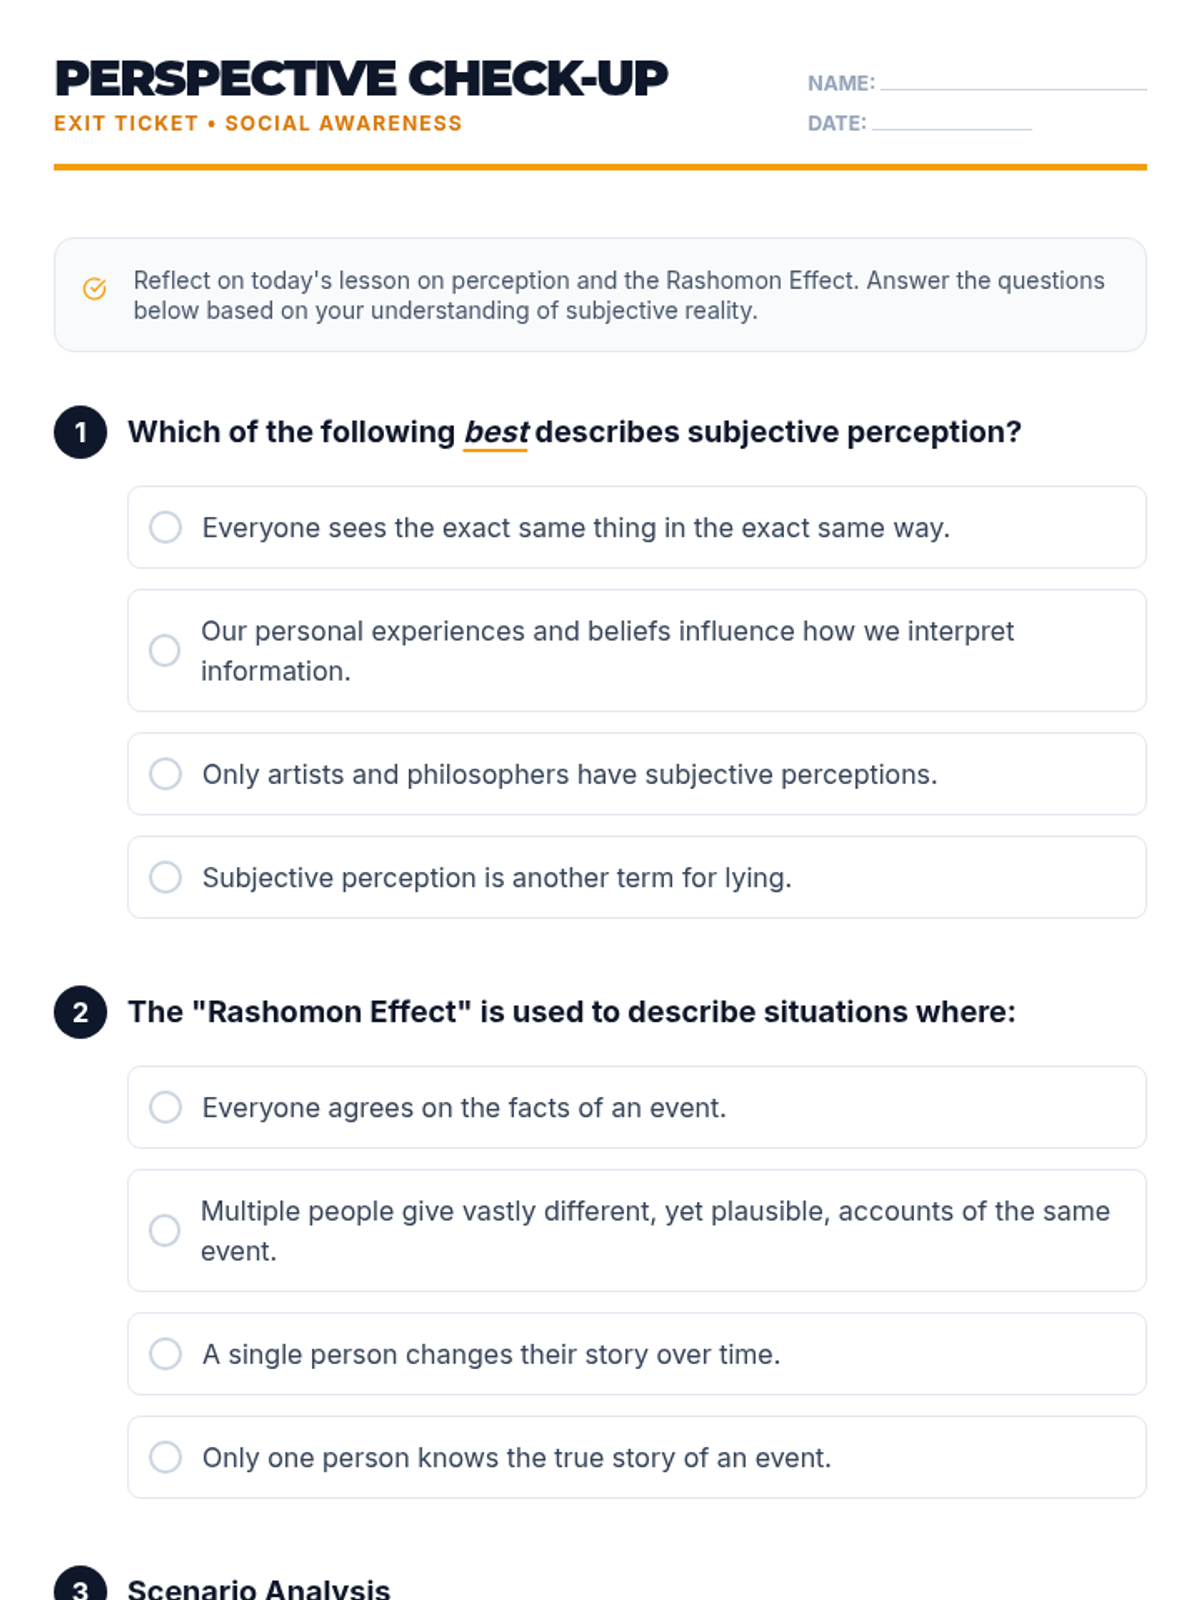This screenshot has height=1600, width=1200.
Task: Click the 'Exit Ticket • Social Awareness' subtitle
Action: coord(258,123)
